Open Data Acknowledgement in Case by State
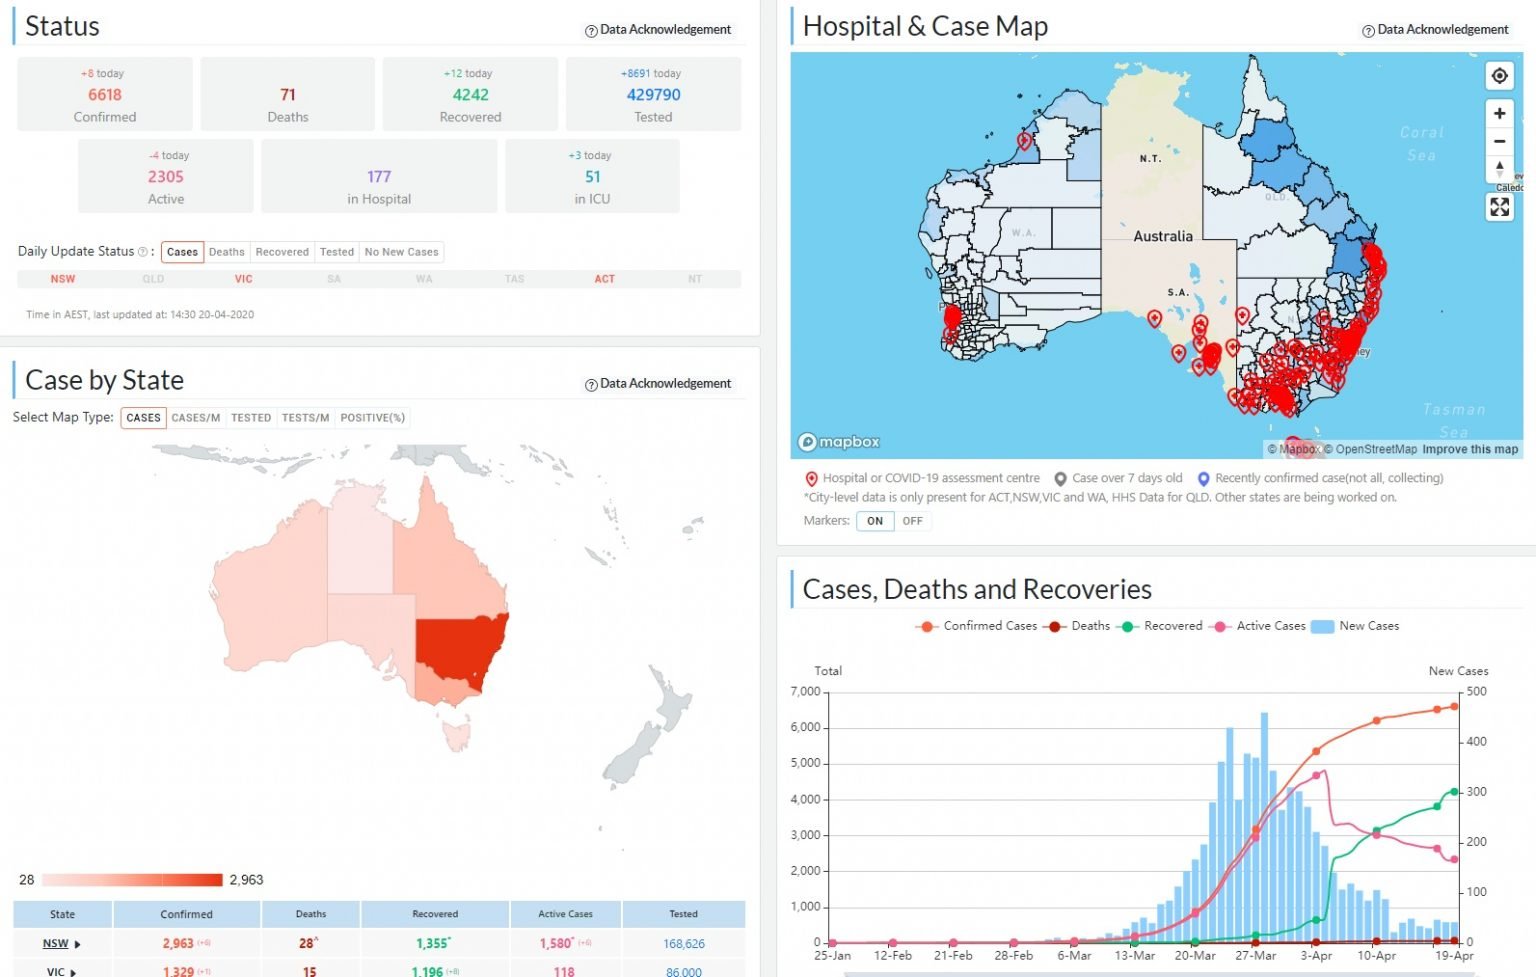Image resolution: width=1536 pixels, height=977 pixels. pos(658,384)
